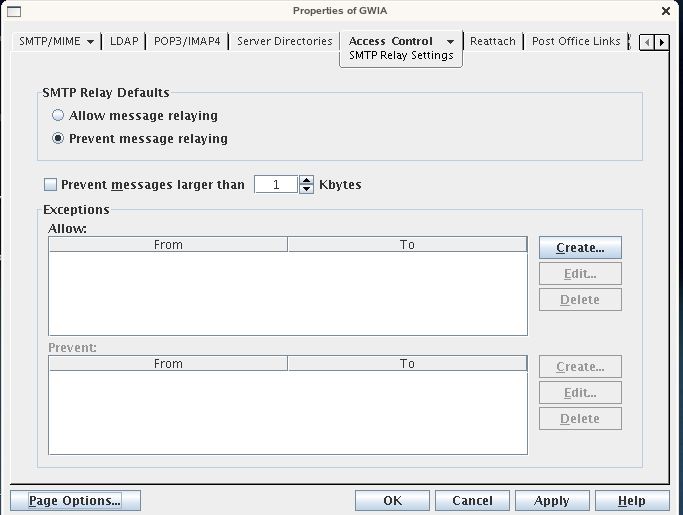Select the Access Control tab

coord(391,41)
